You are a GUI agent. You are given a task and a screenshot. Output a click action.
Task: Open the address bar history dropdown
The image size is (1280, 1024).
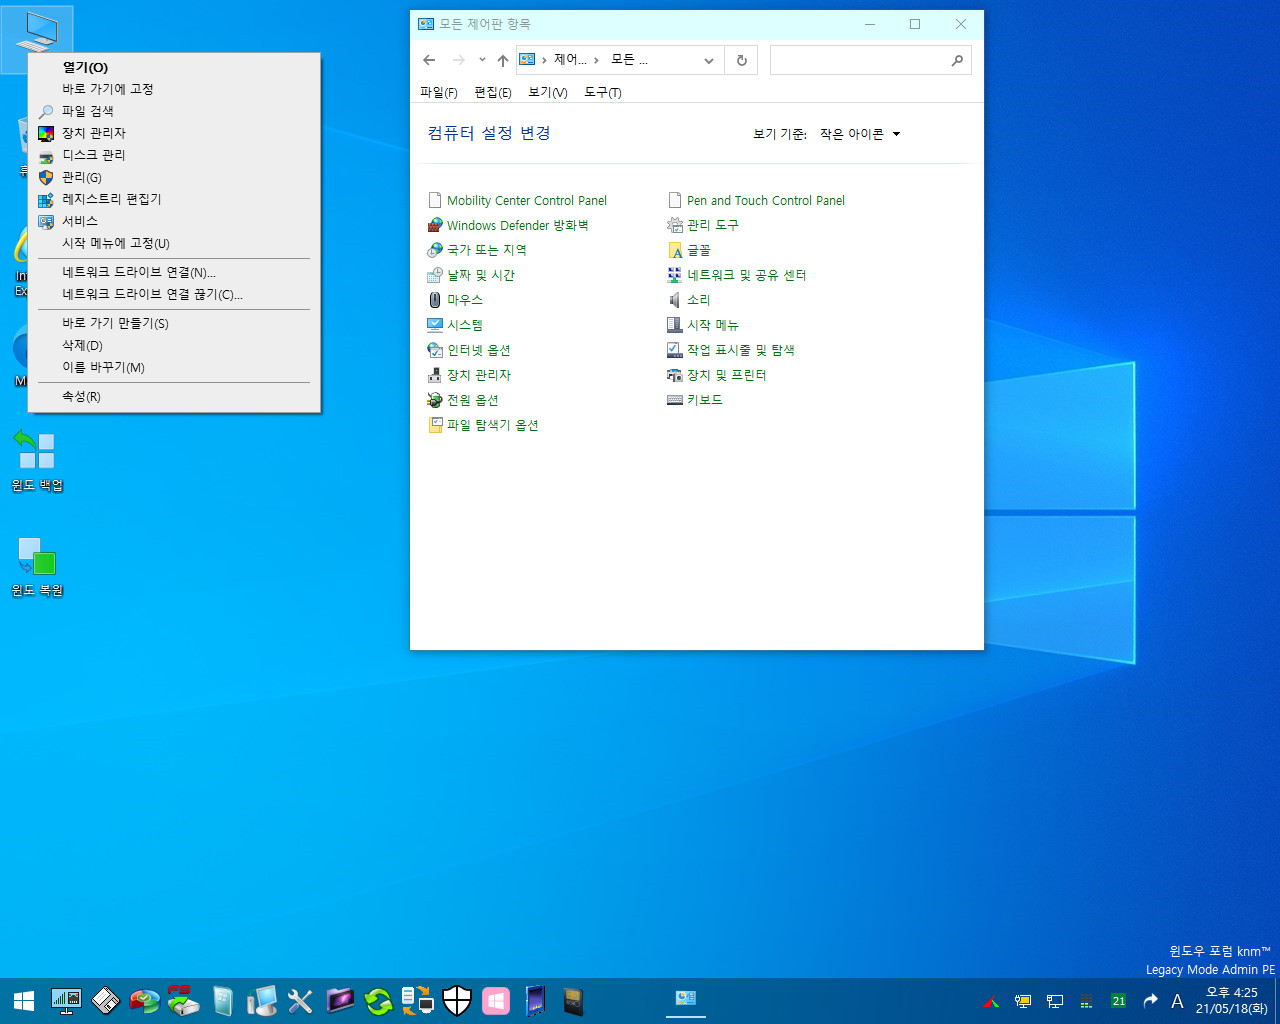point(709,61)
